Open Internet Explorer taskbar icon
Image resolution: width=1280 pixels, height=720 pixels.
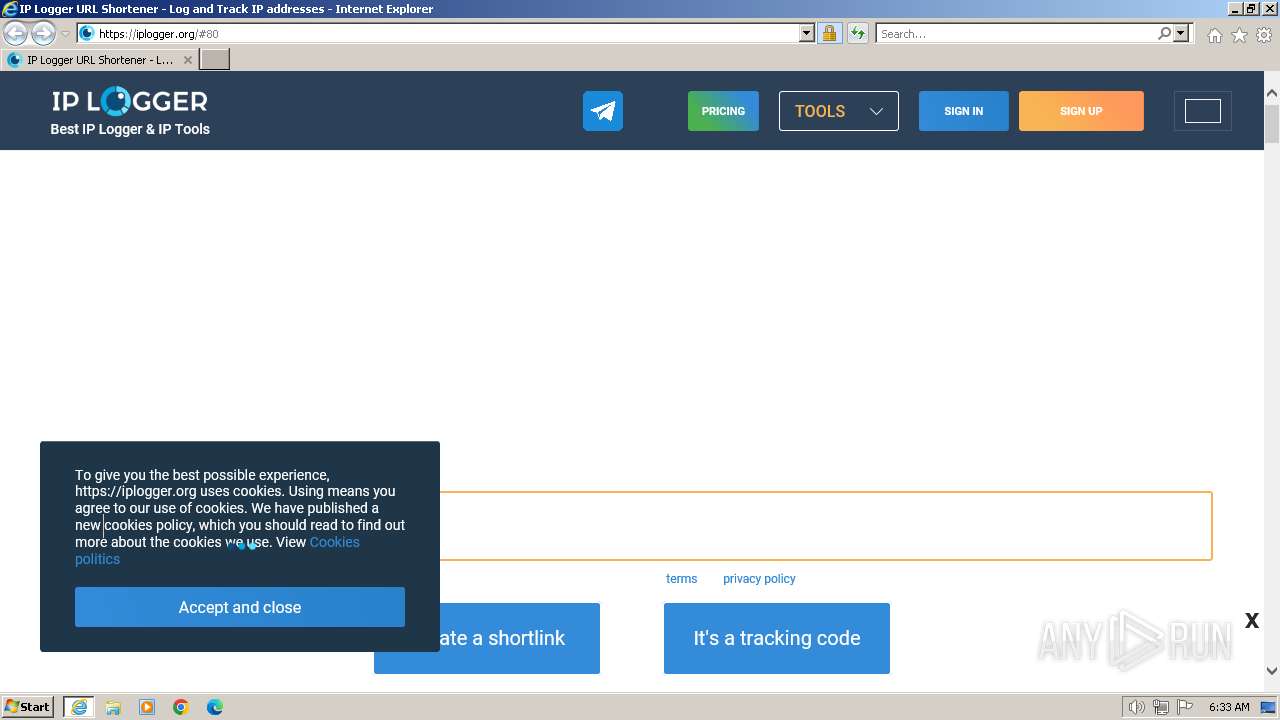tap(79, 707)
